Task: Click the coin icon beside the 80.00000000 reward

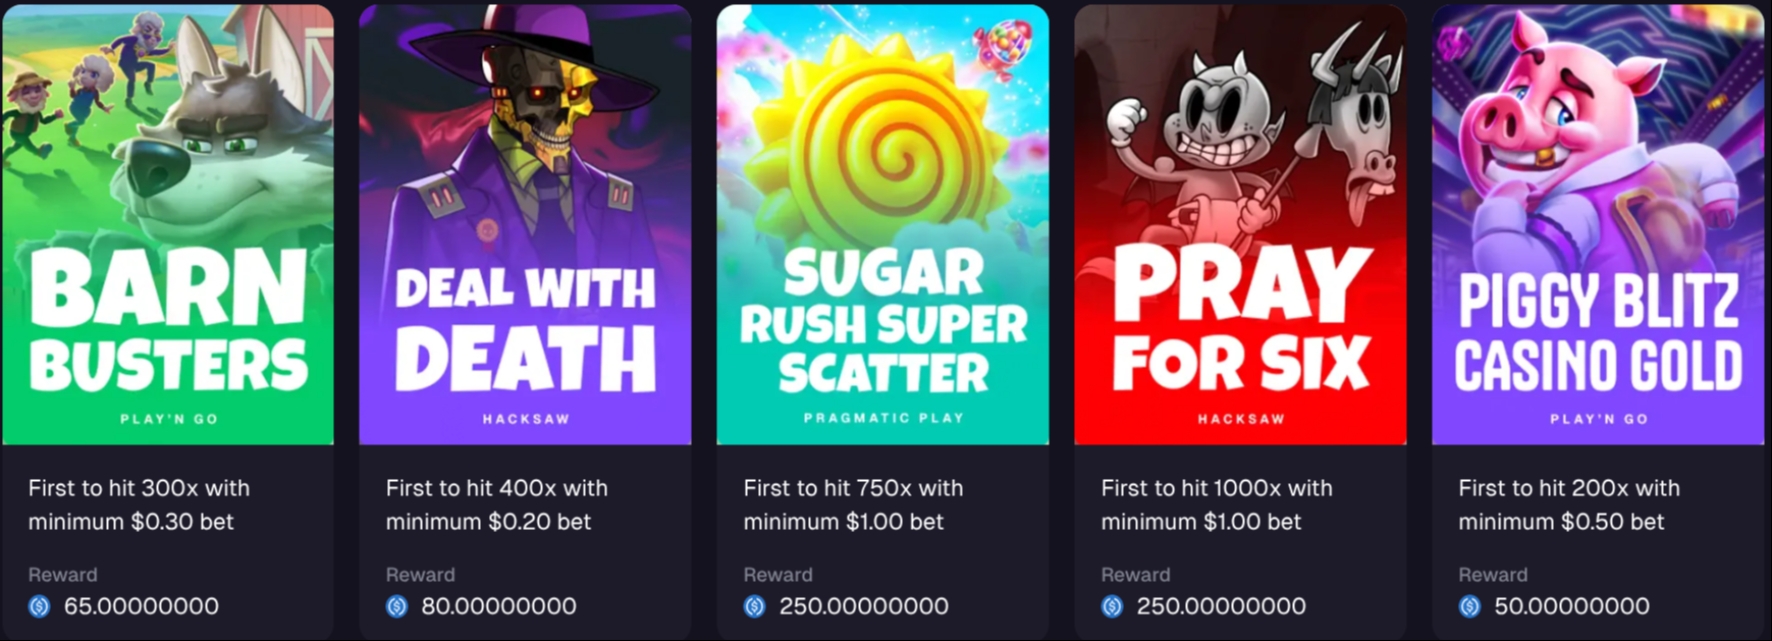Action: click(x=395, y=606)
